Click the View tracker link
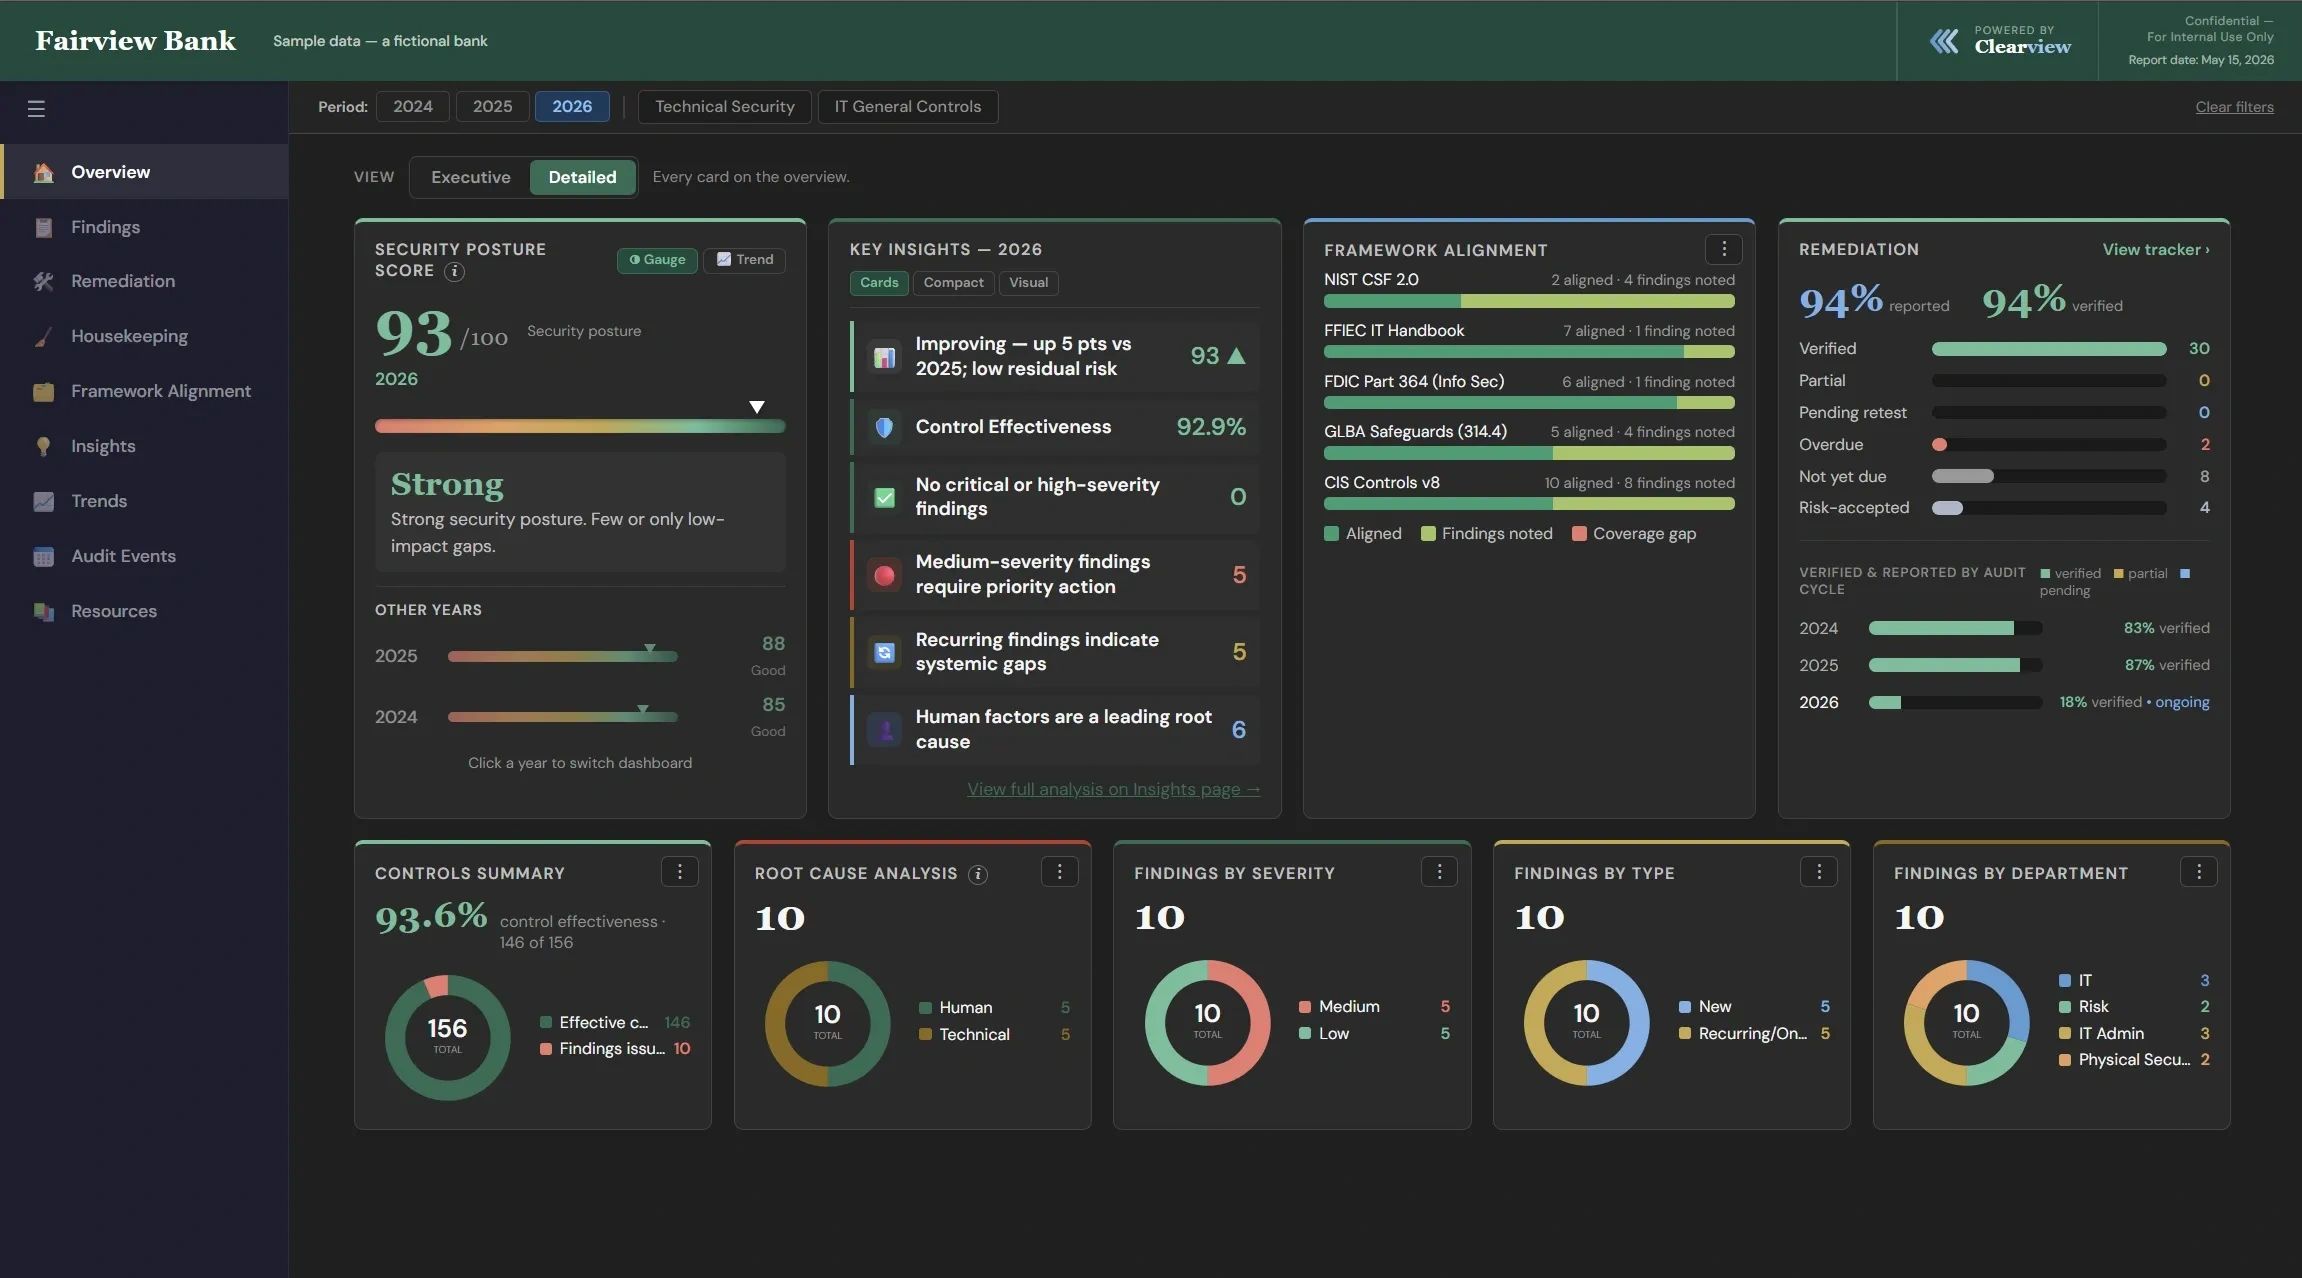The height and width of the screenshot is (1278, 2302). 2156,249
